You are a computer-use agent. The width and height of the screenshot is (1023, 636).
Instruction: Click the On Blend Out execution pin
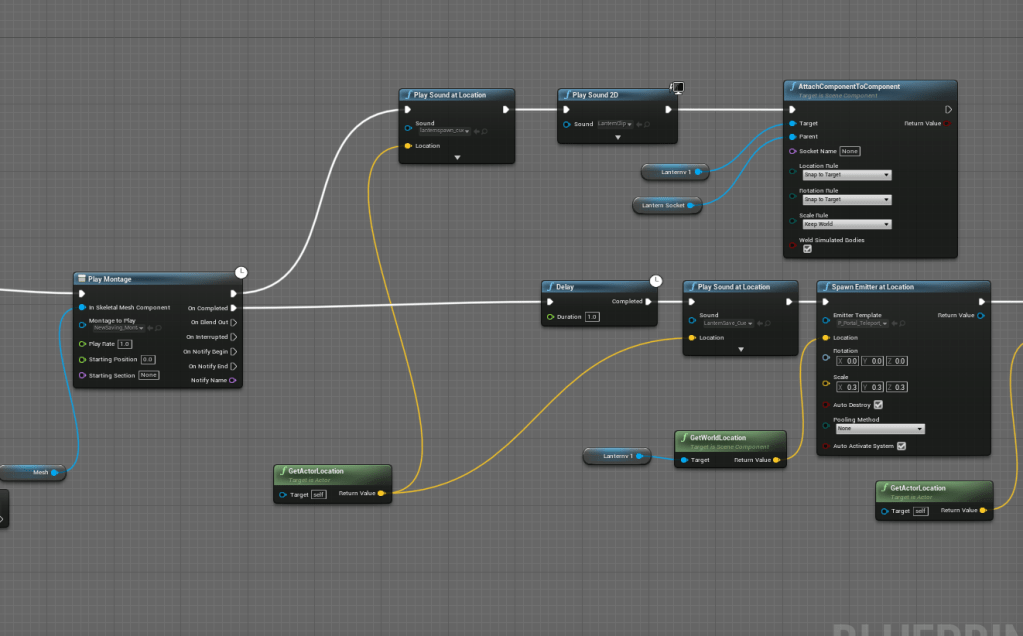[233, 322]
